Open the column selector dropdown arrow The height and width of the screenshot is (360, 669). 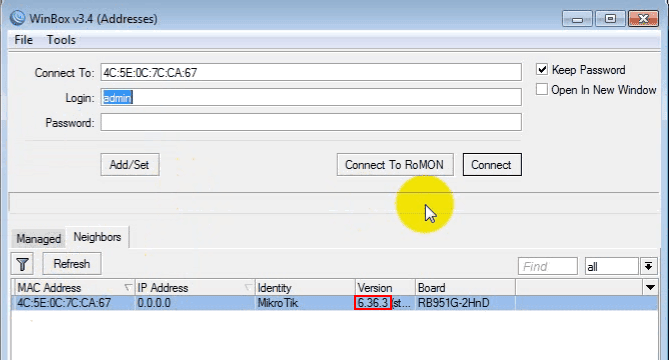point(650,287)
